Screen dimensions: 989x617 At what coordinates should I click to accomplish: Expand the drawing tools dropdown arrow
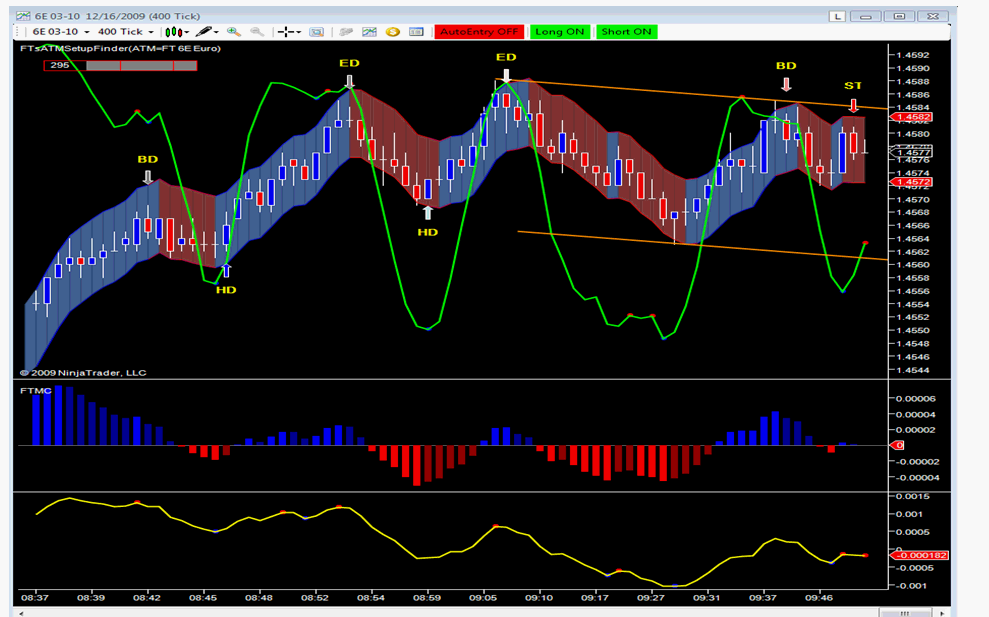pos(216,32)
